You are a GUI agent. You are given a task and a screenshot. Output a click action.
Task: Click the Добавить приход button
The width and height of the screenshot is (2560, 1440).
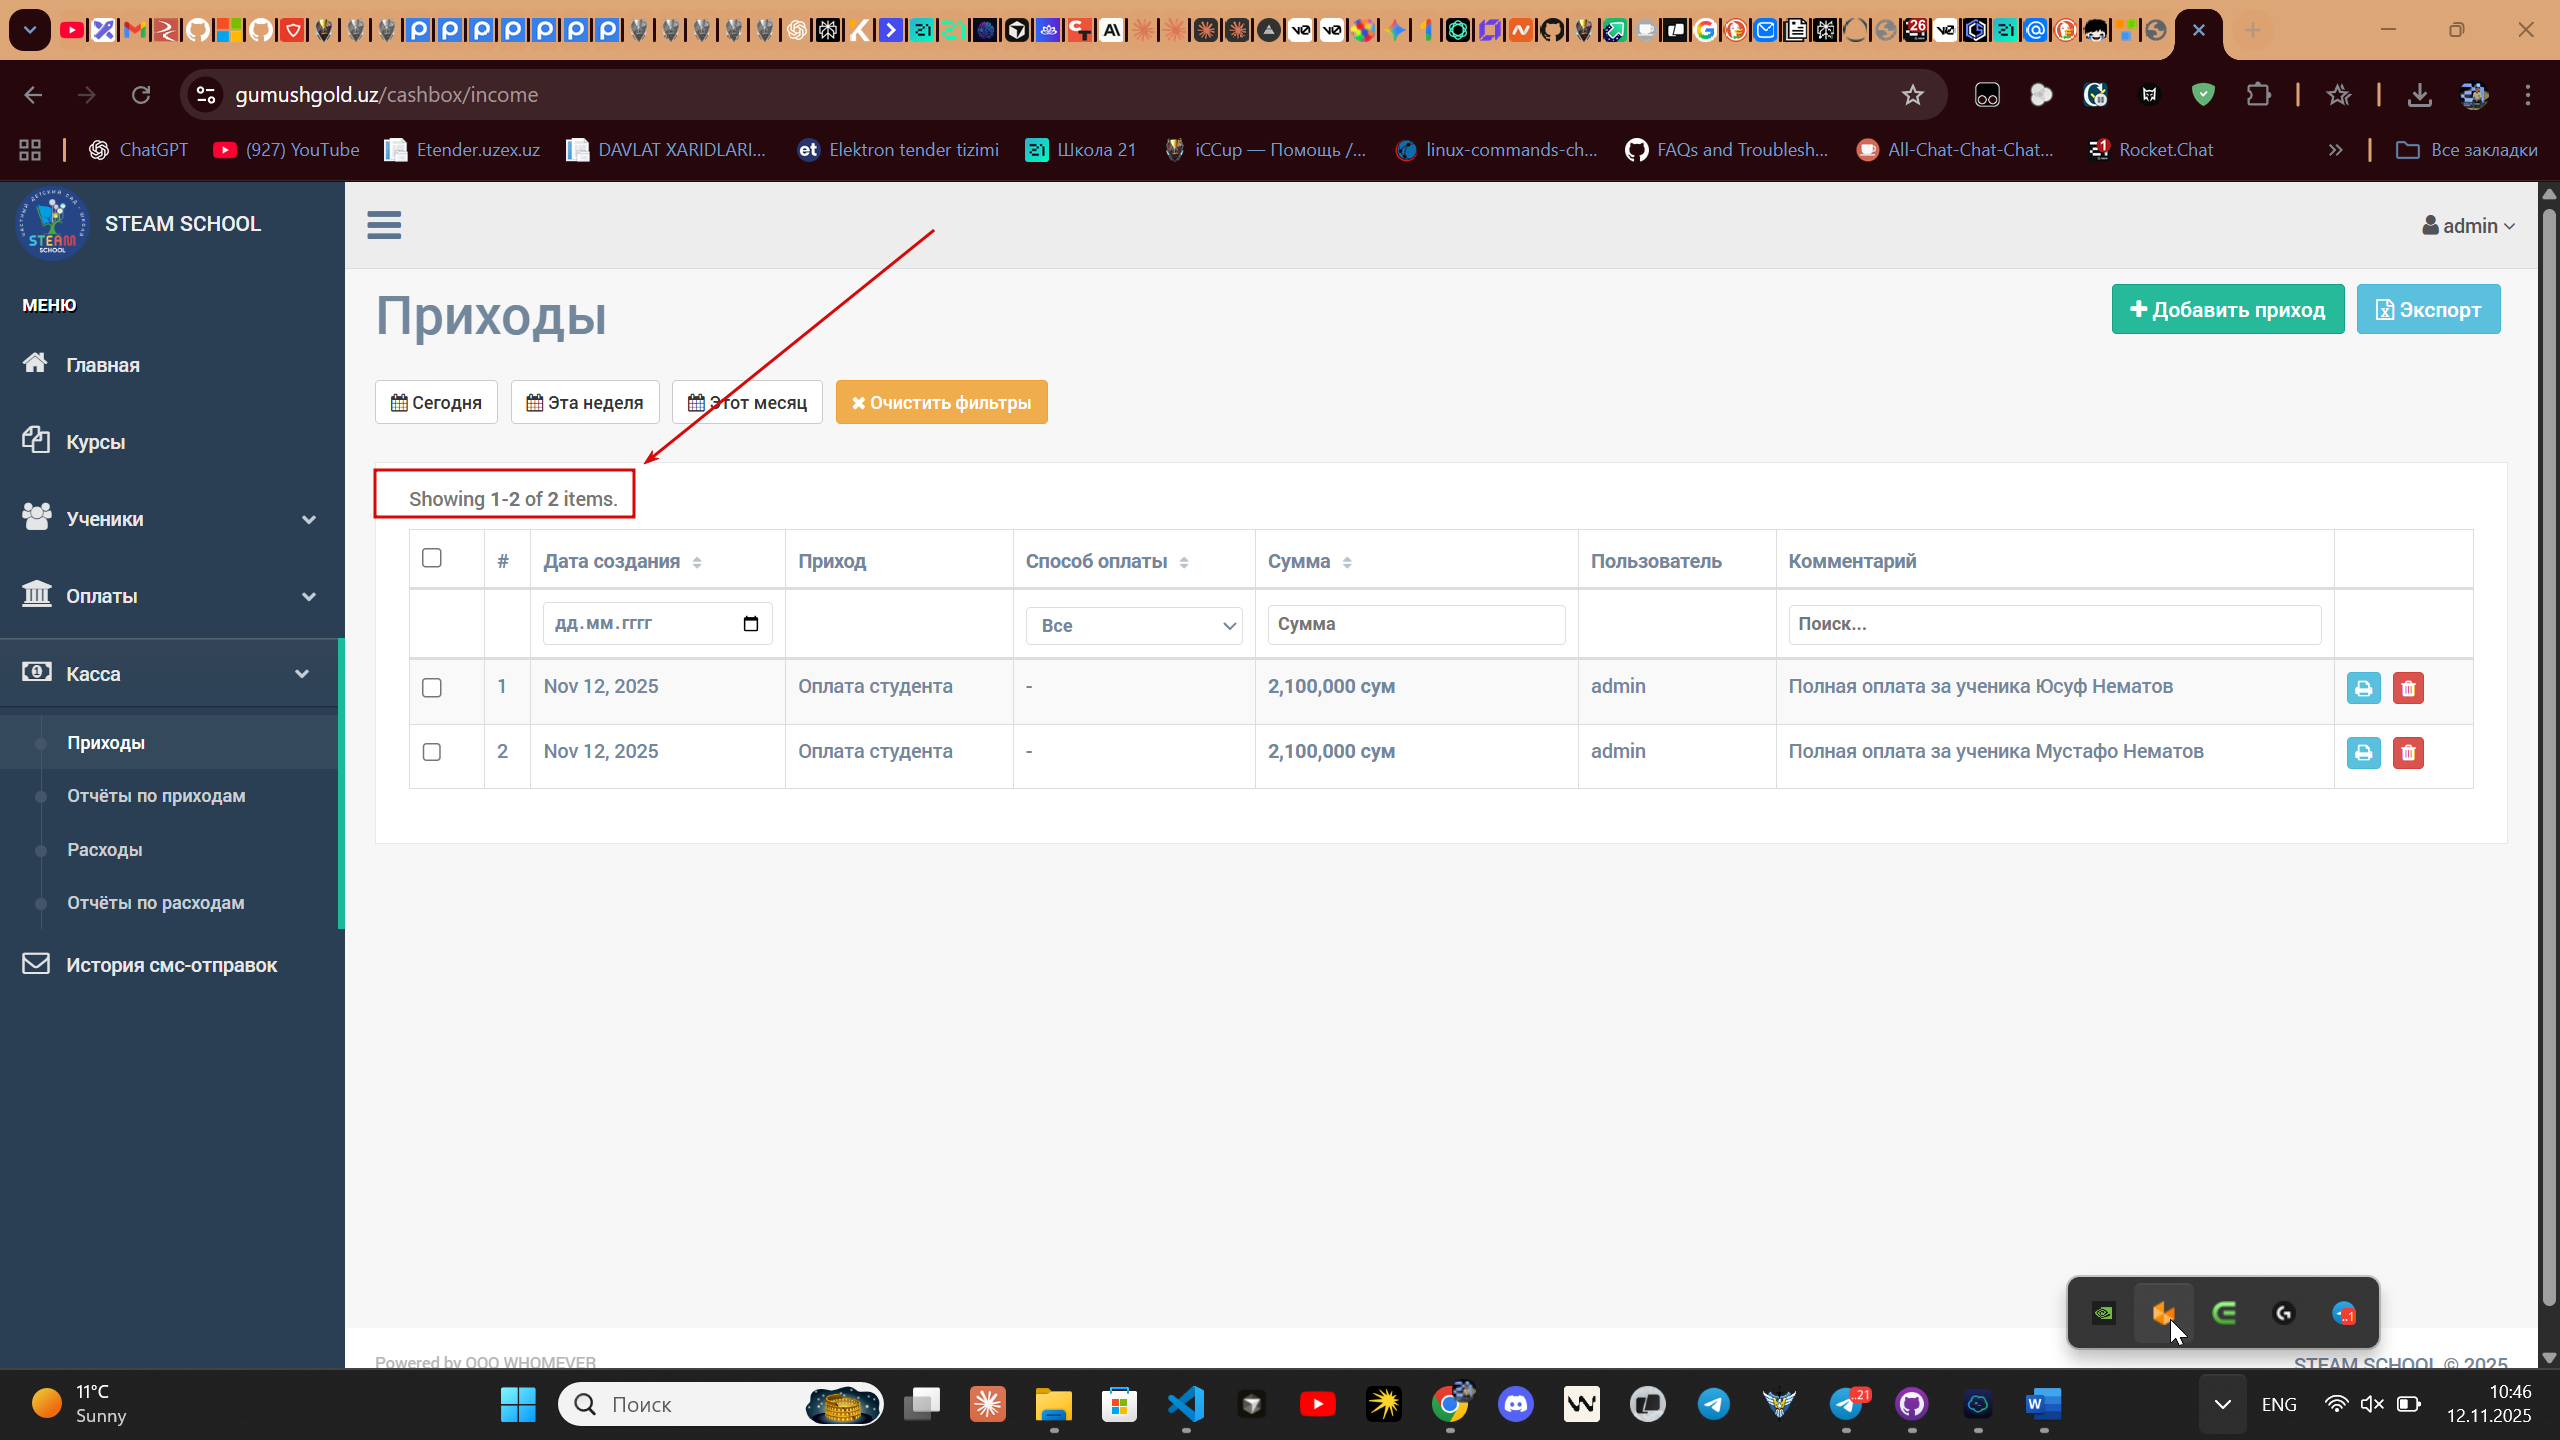2227,310
